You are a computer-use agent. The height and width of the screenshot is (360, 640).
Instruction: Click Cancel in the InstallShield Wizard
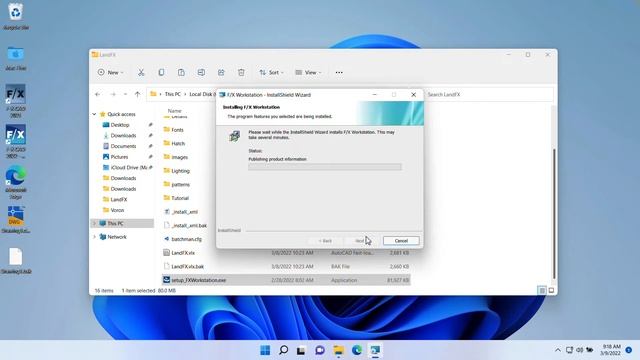(x=401, y=241)
